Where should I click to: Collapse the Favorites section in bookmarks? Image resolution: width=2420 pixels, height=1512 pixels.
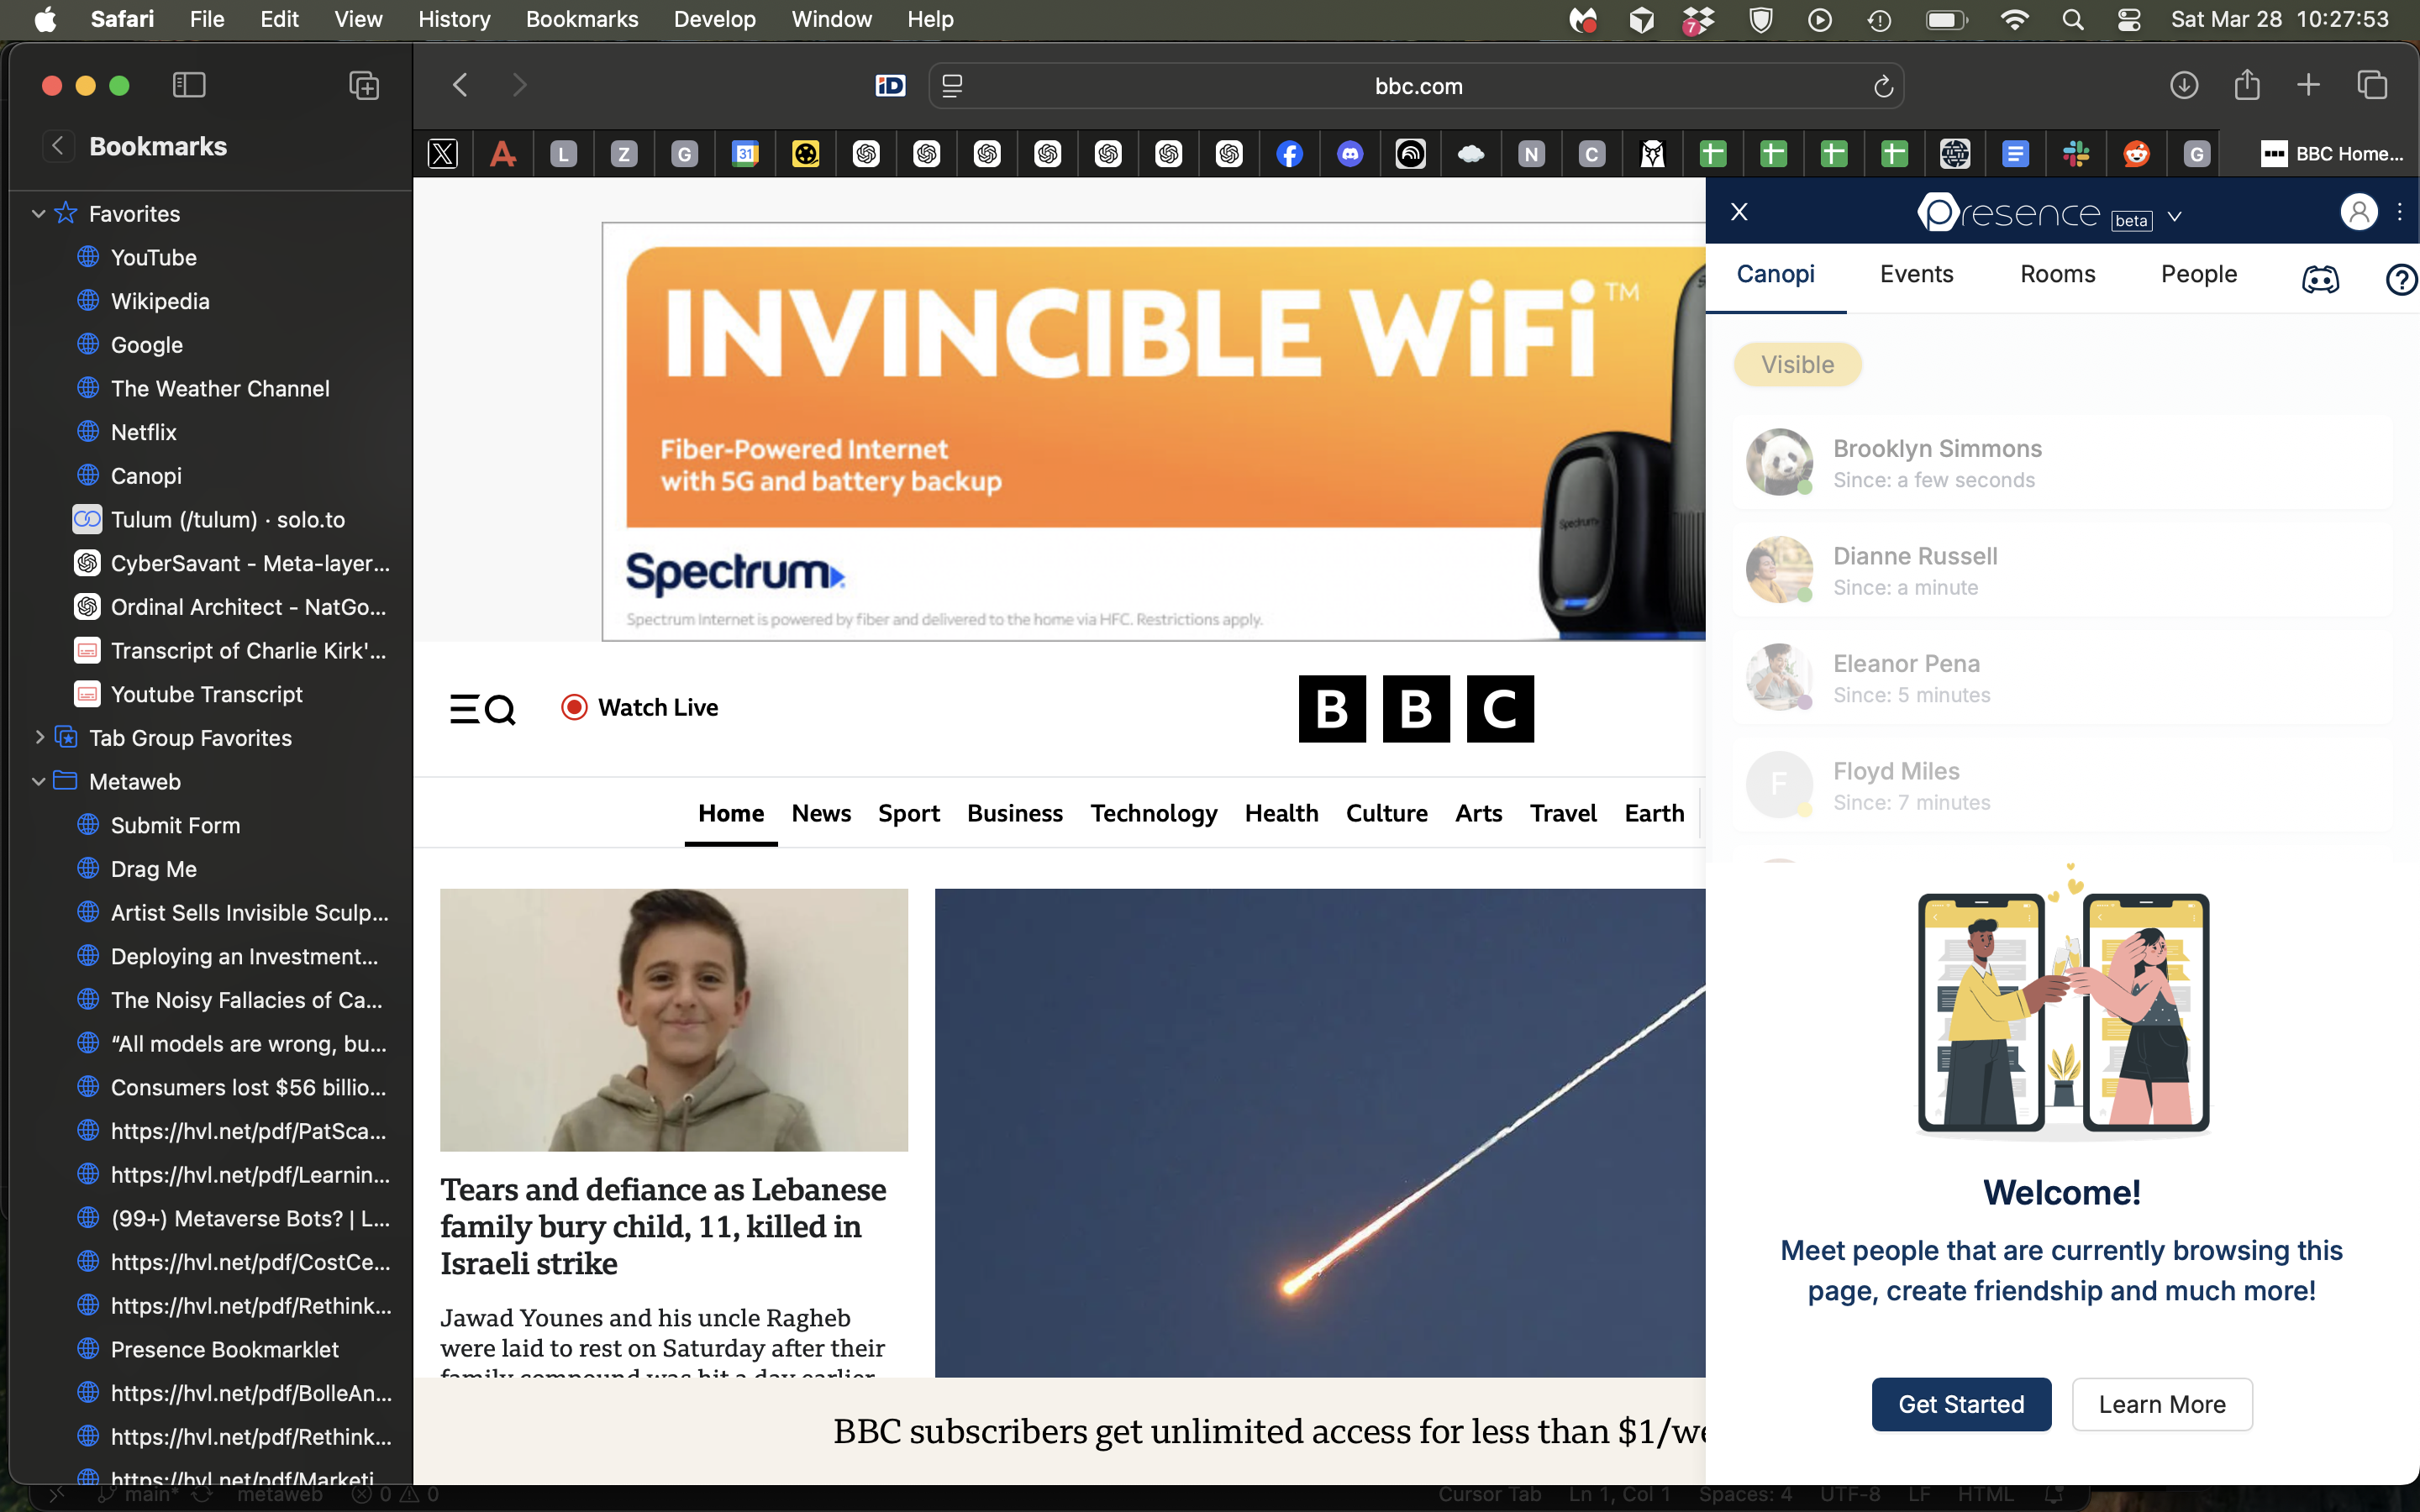click(x=38, y=213)
